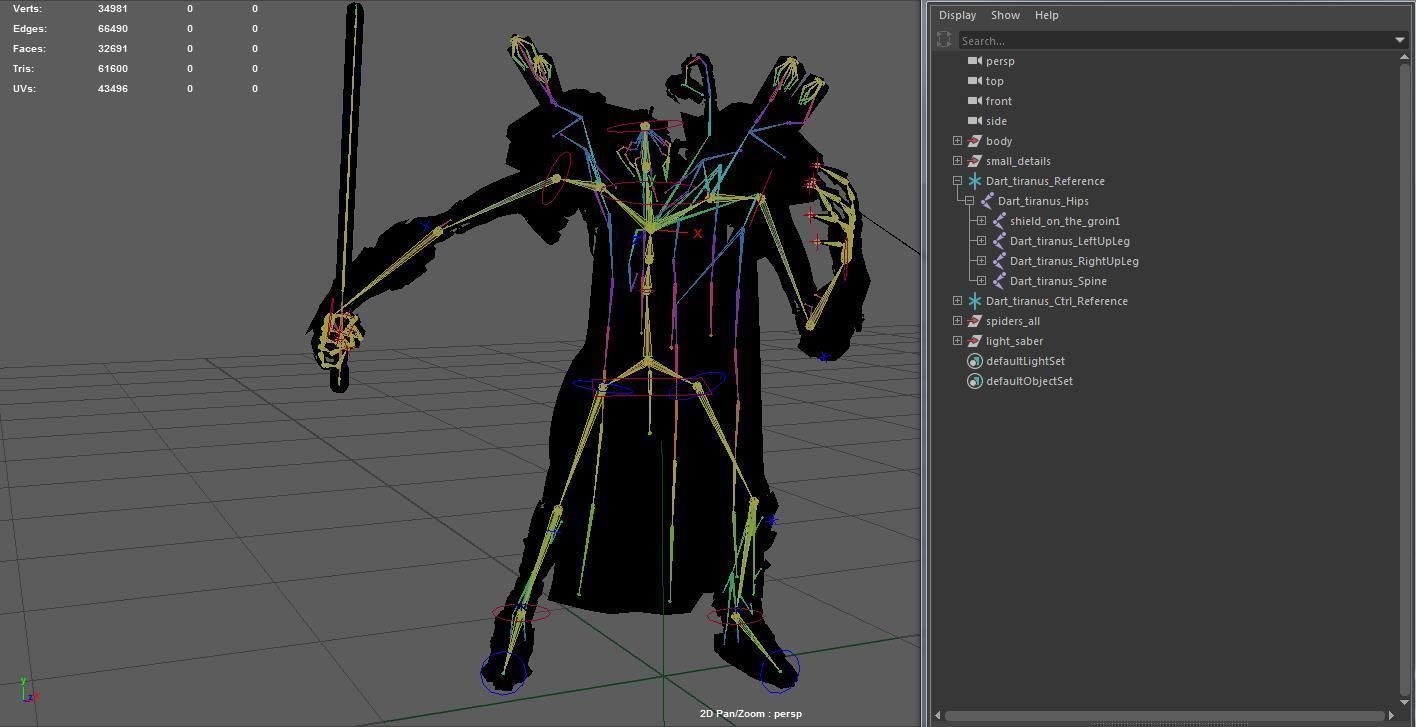Click the 'UVs:' heads-up label
Viewport: 1416px width, 727px height.
(x=25, y=88)
